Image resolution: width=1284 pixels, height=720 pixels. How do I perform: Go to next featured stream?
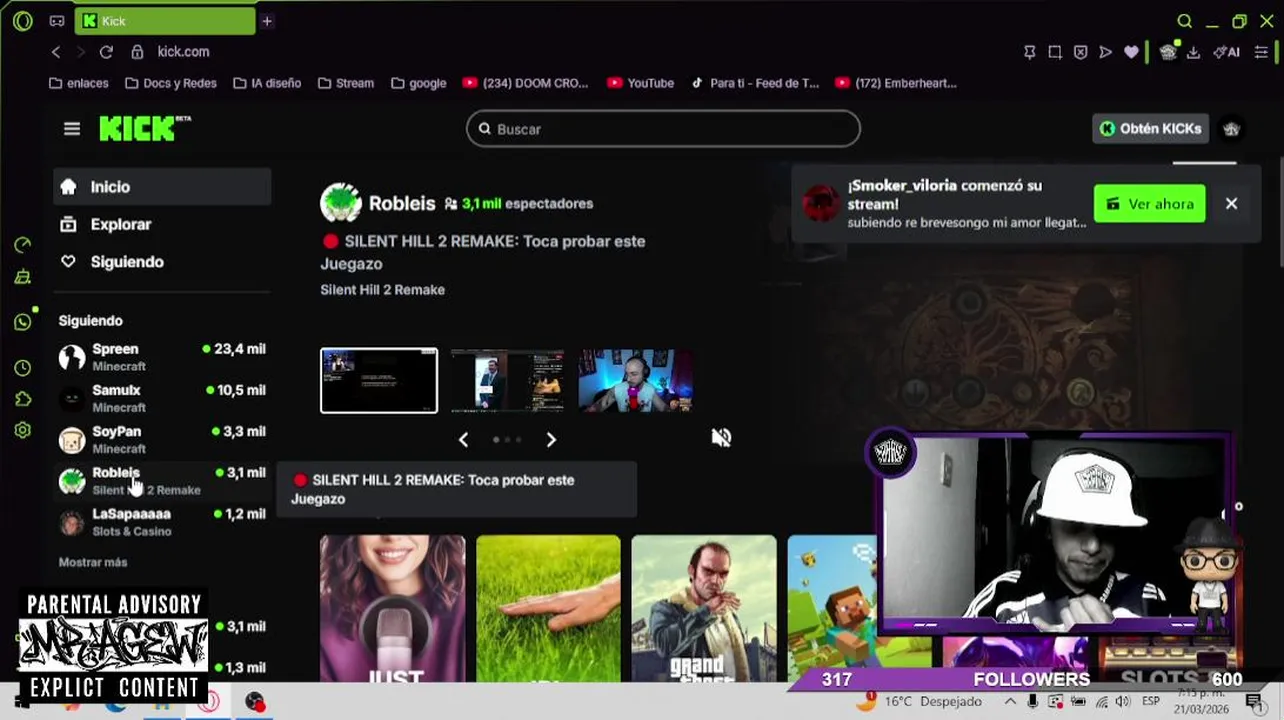(551, 439)
